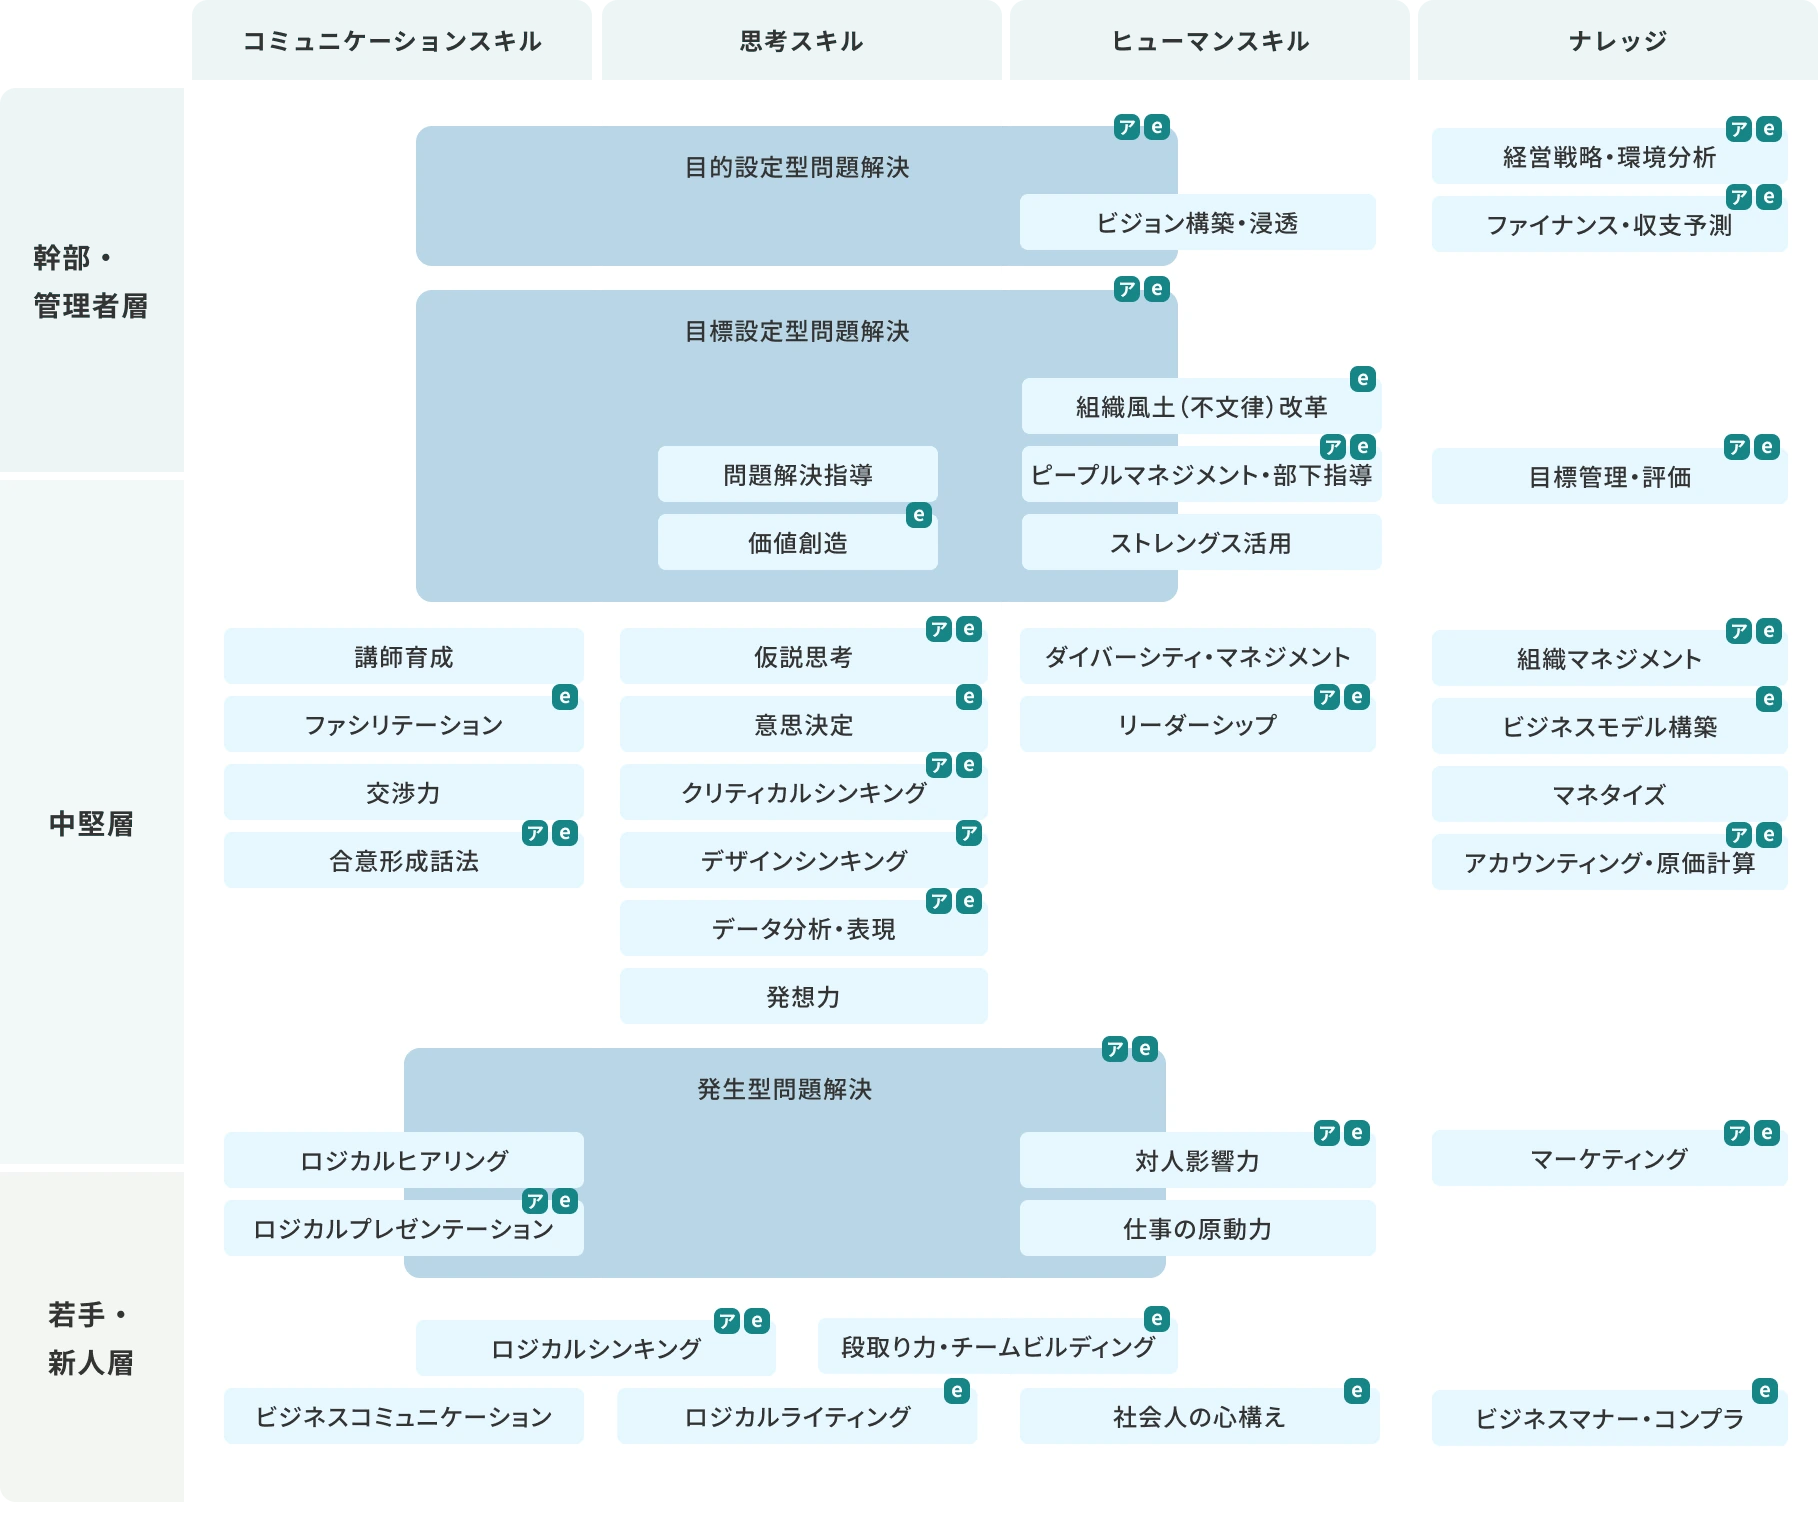Select the コミュニケーションスキル column header
The width and height of the screenshot is (1818, 1534).
click(392, 41)
